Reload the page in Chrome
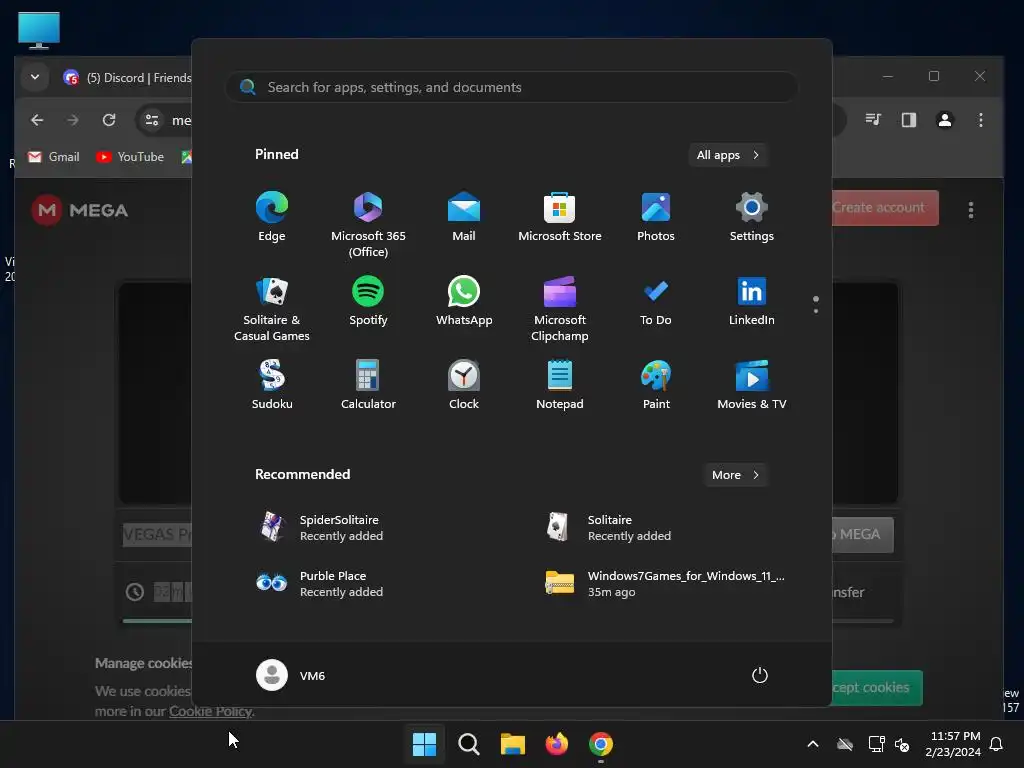 (x=109, y=120)
